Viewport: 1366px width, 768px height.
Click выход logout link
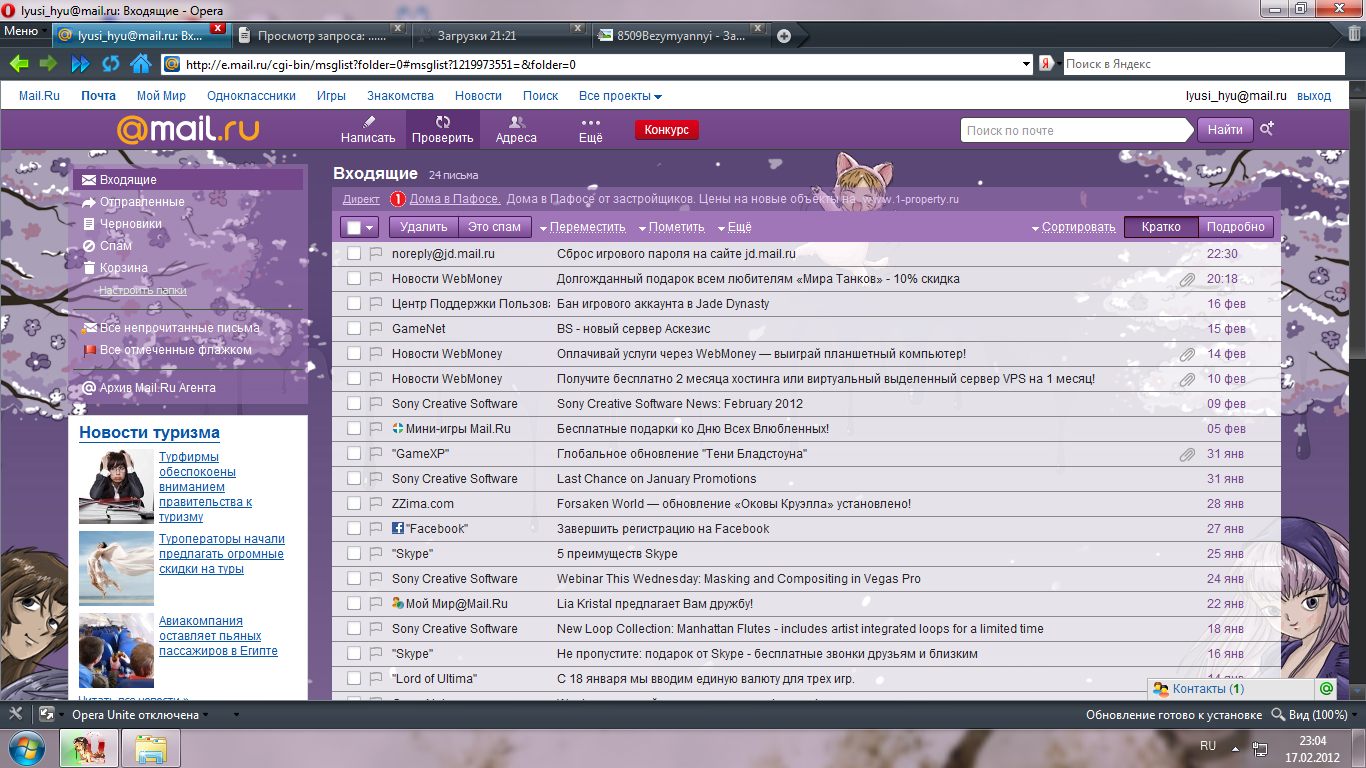(x=1314, y=96)
